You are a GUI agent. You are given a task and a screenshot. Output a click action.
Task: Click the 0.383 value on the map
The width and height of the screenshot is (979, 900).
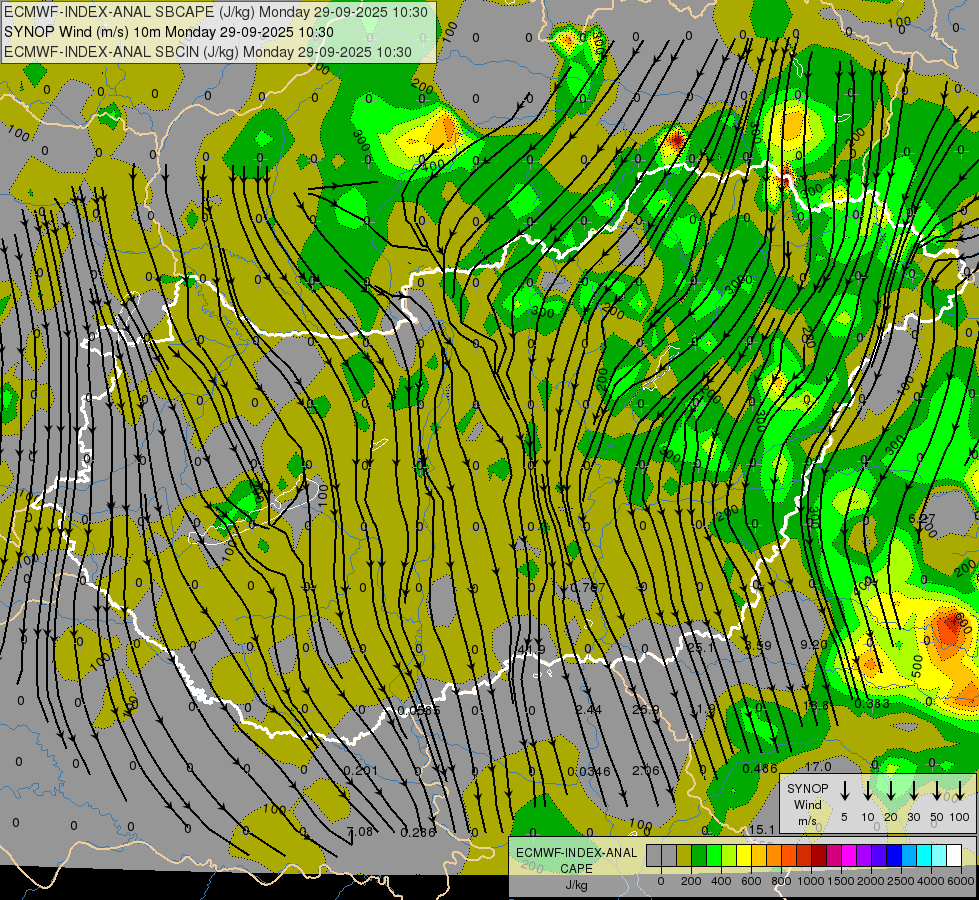coord(872,704)
